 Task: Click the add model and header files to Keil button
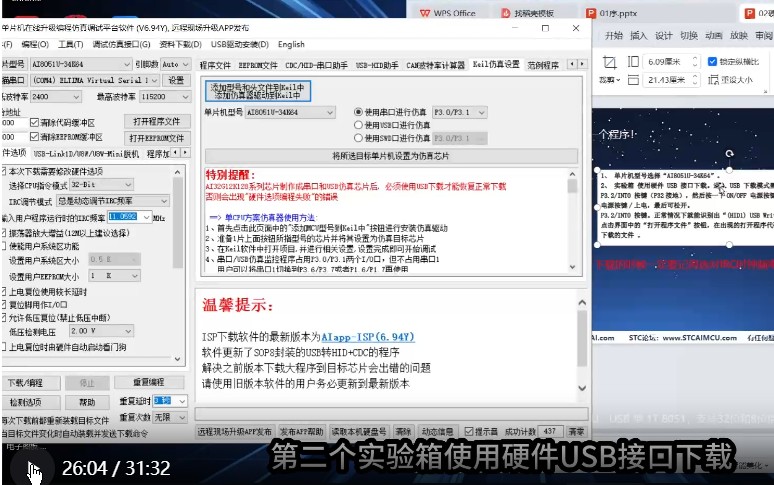[258, 91]
